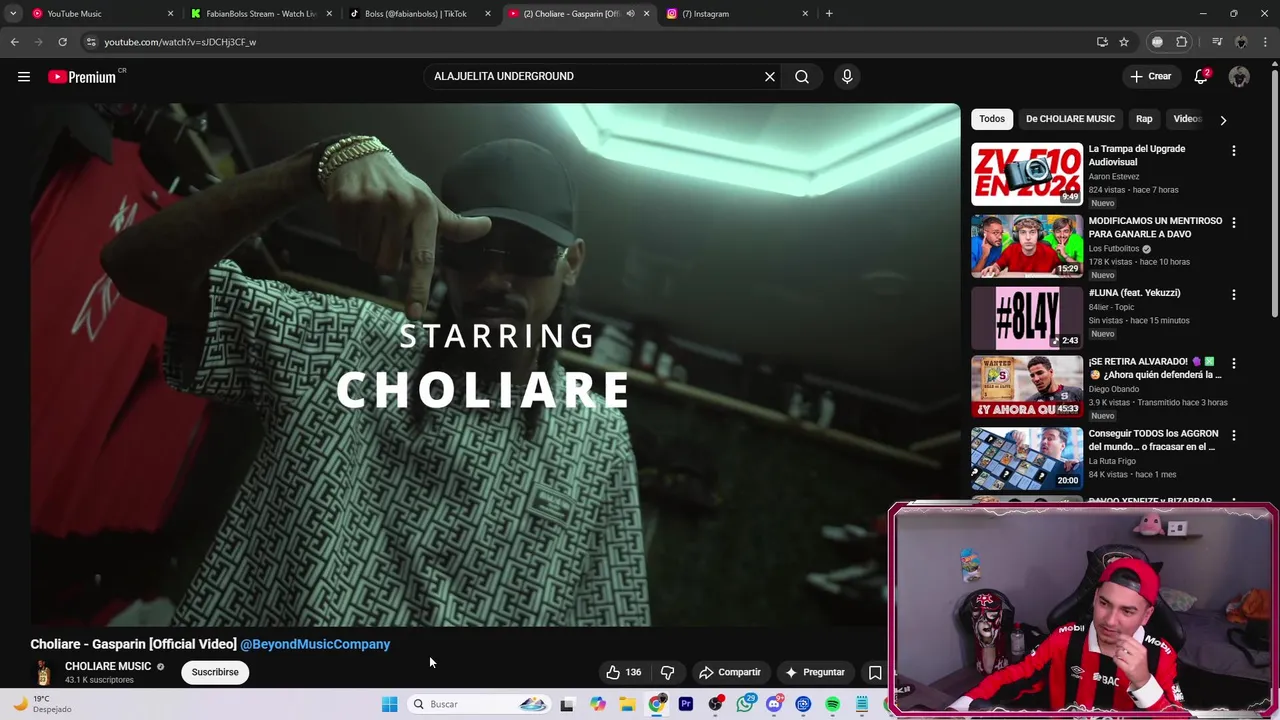Image resolution: width=1280 pixels, height=720 pixels.
Task: Switch to Instagram tab
Action: 736,14
